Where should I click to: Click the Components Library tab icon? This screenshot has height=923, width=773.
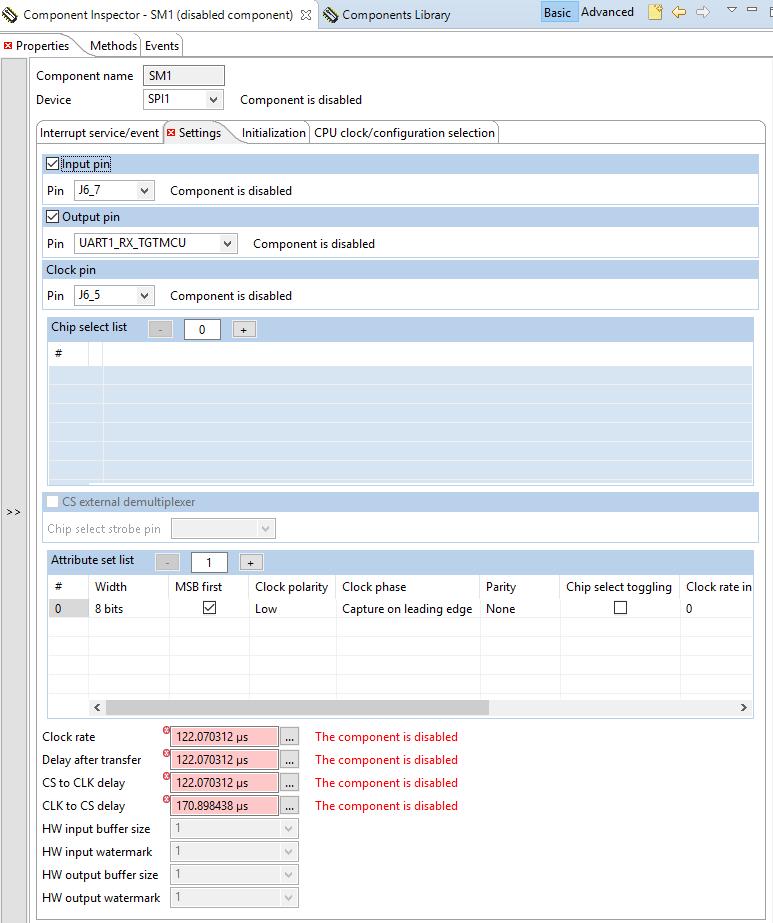coord(331,15)
